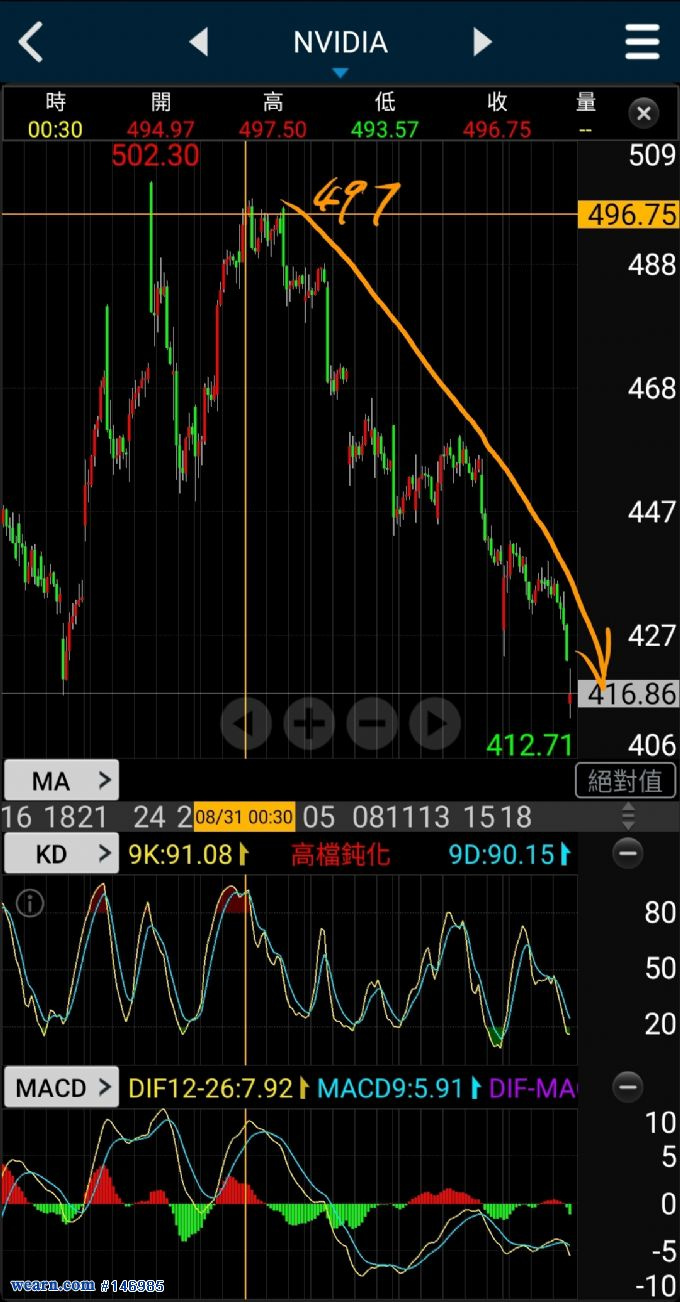Select the 08/31 00:30 date marker
This screenshot has width=680, height=1302.
(x=245, y=817)
